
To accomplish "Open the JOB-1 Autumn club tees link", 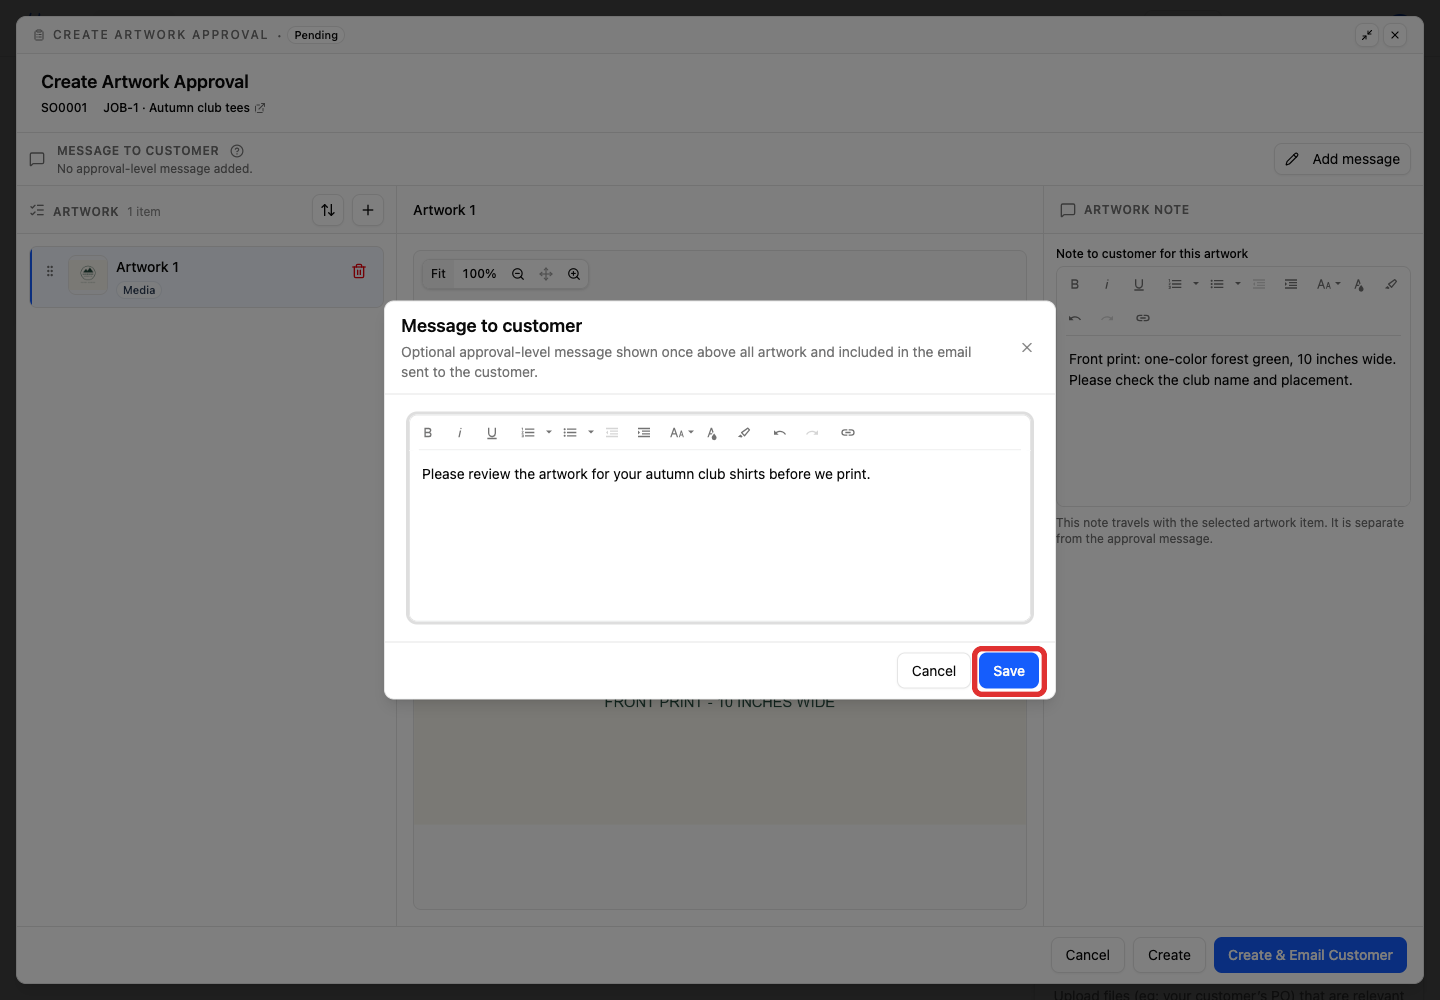I will click(184, 108).
